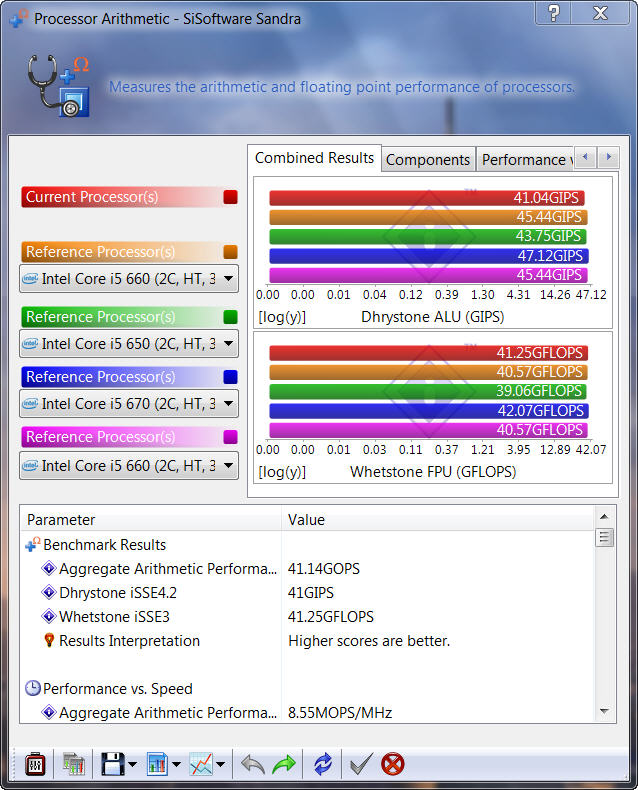Click the Value column header
The image size is (638, 790).
437,519
